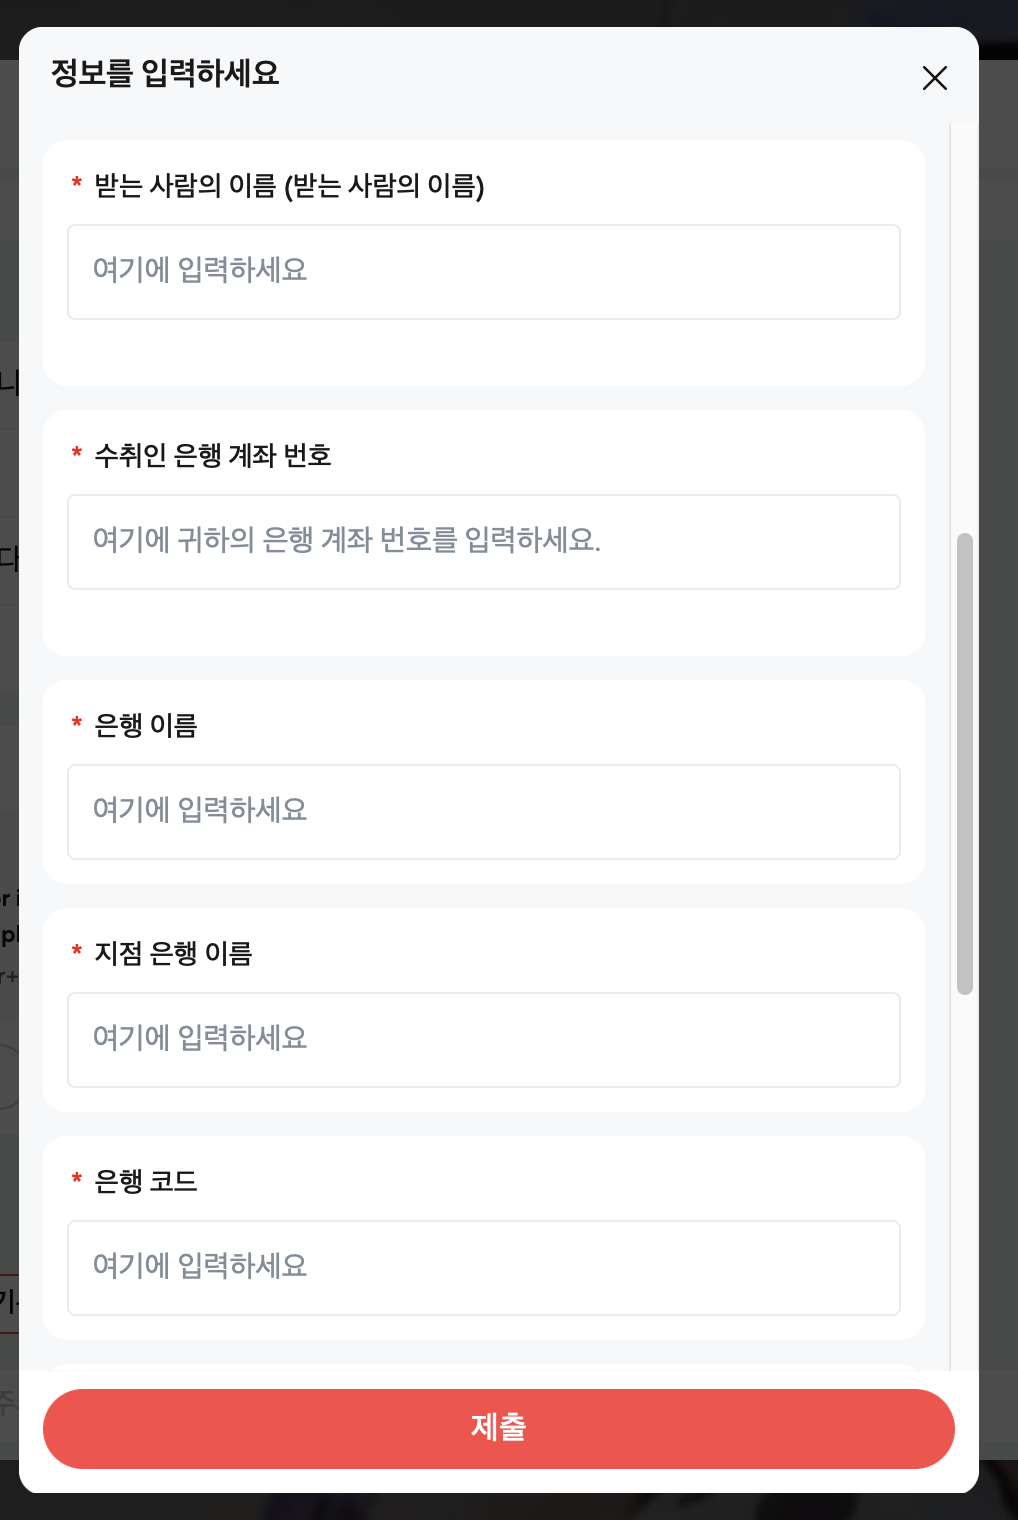Click the 수취인 은행 계좌 번호 label

click(212, 456)
